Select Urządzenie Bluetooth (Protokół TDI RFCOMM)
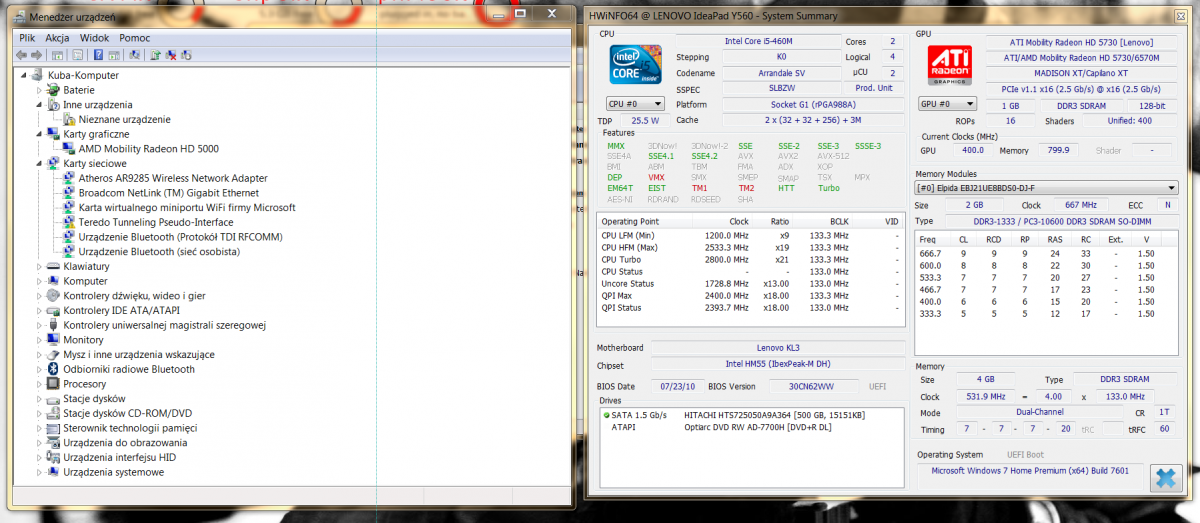This screenshot has width=1200, height=523. (x=180, y=237)
